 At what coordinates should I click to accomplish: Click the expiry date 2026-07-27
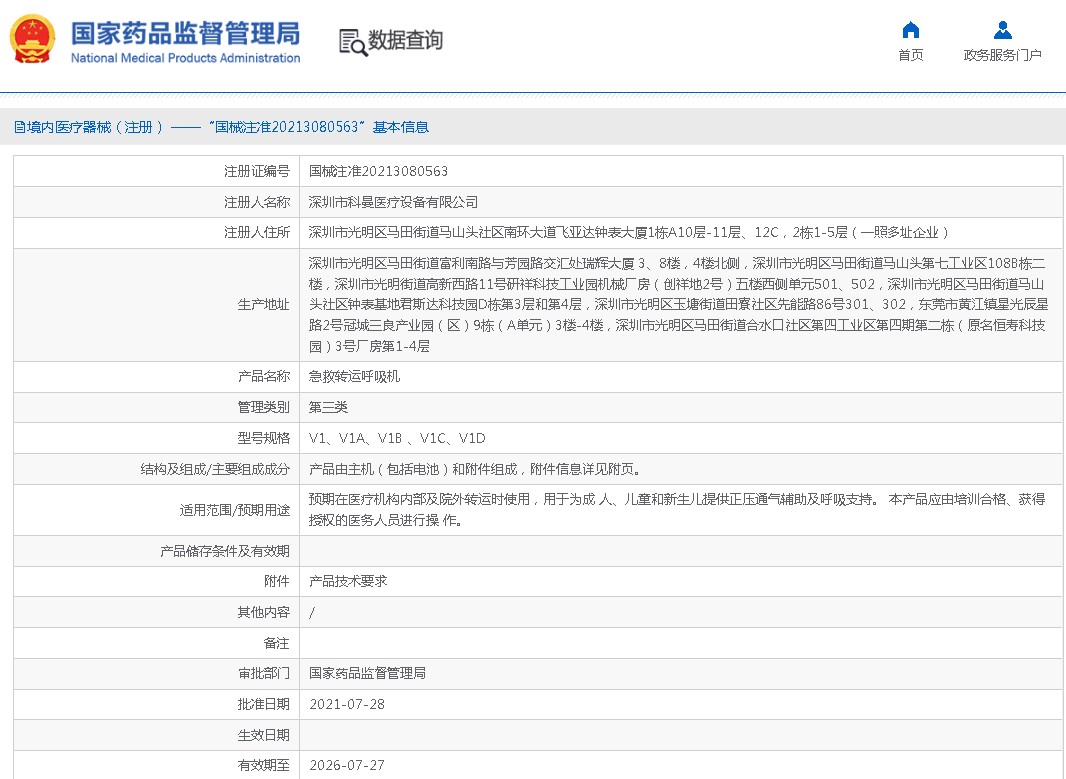tap(346, 765)
